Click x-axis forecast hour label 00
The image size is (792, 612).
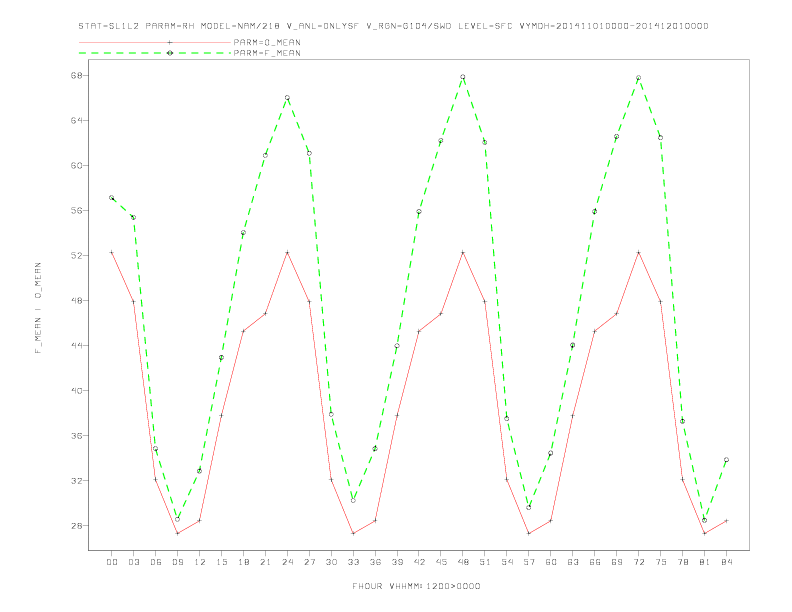point(112,562)
